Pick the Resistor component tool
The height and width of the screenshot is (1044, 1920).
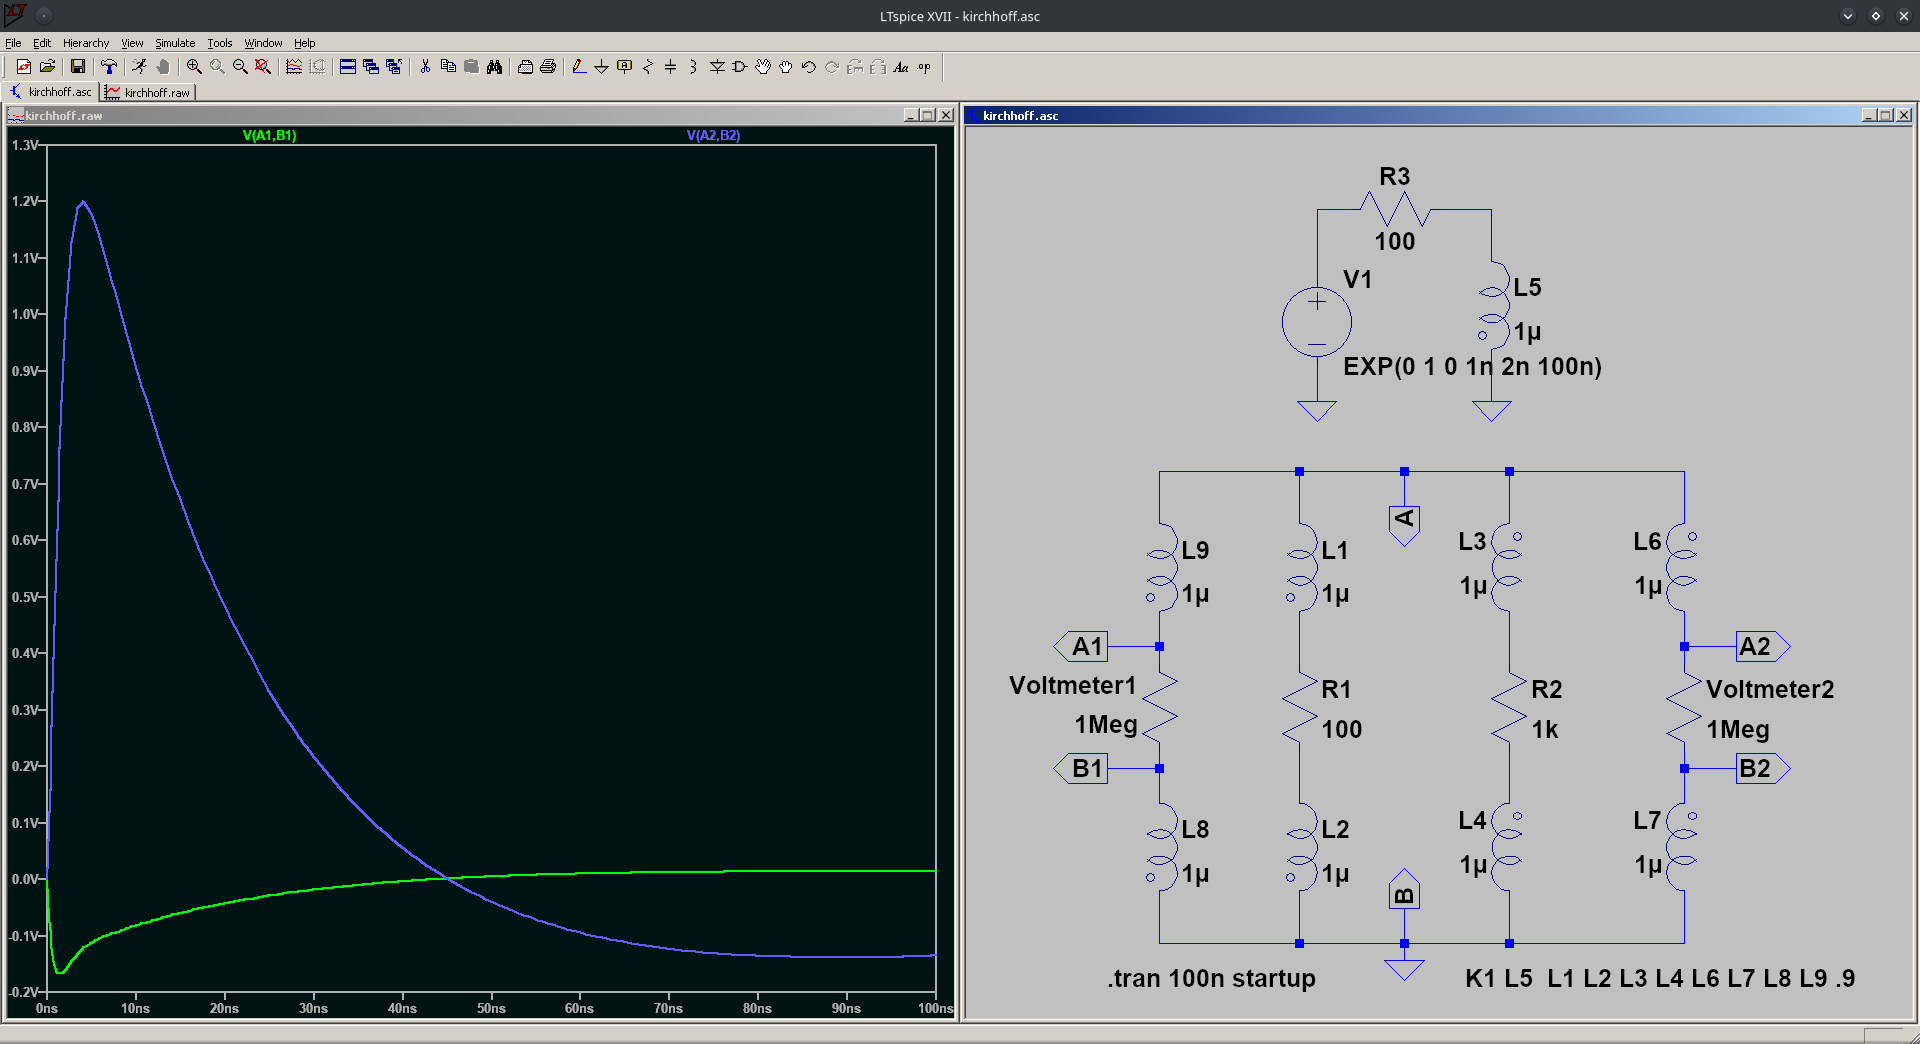point(648,67)
